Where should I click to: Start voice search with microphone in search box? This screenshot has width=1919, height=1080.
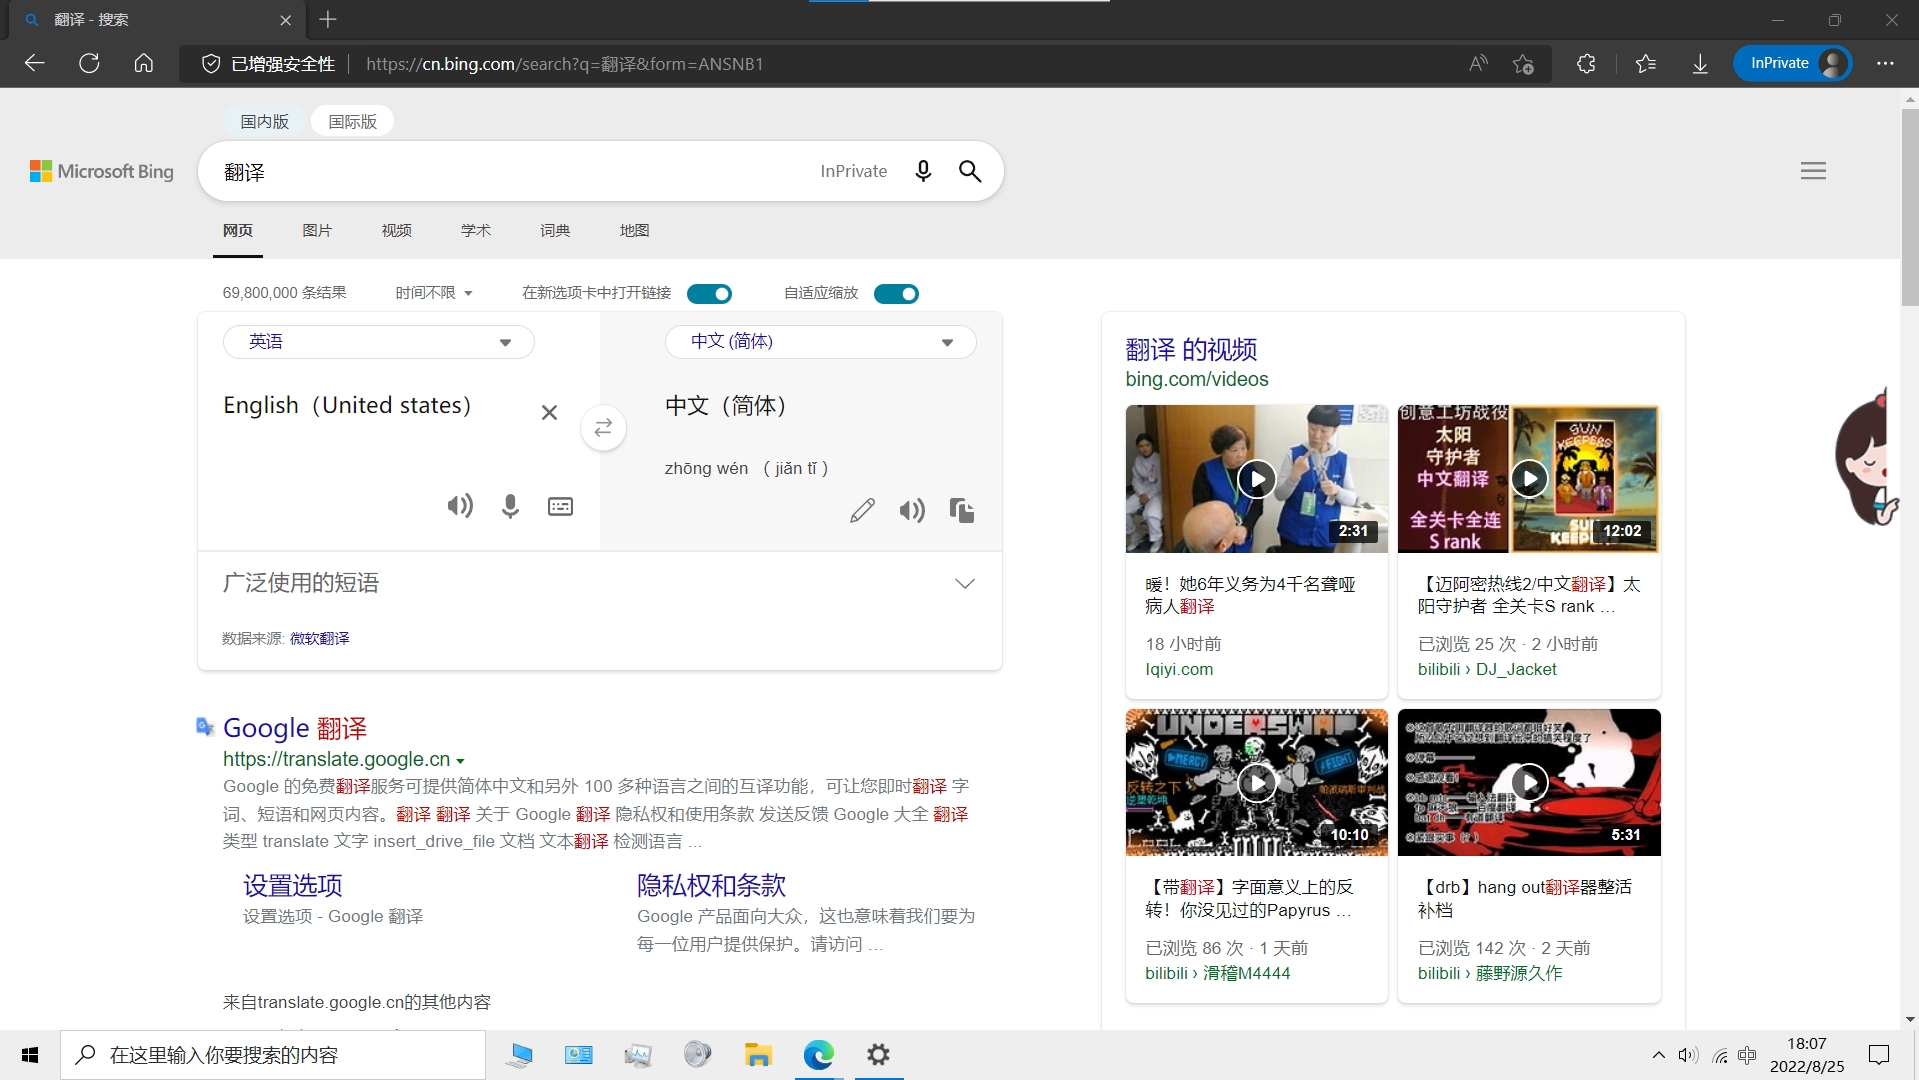923,171
